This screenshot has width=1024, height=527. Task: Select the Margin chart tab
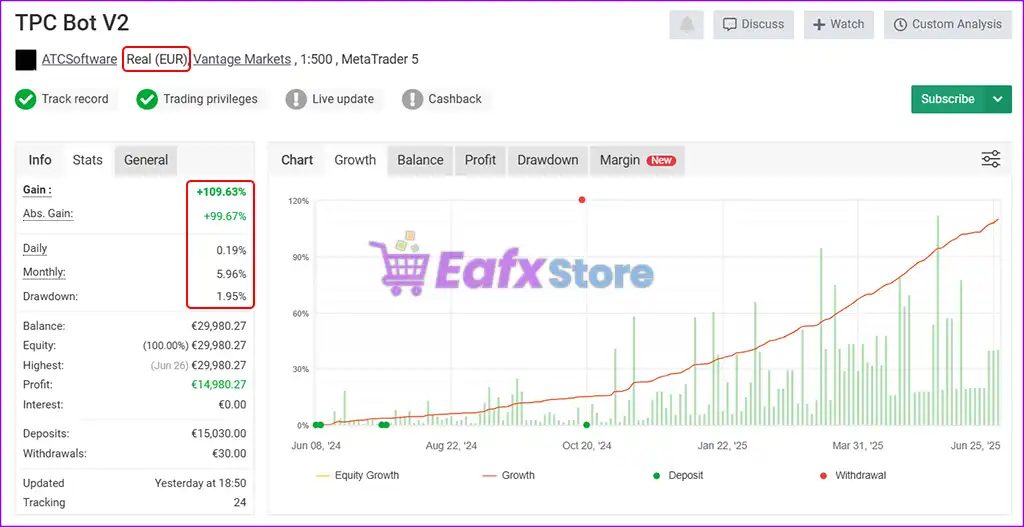637,160
